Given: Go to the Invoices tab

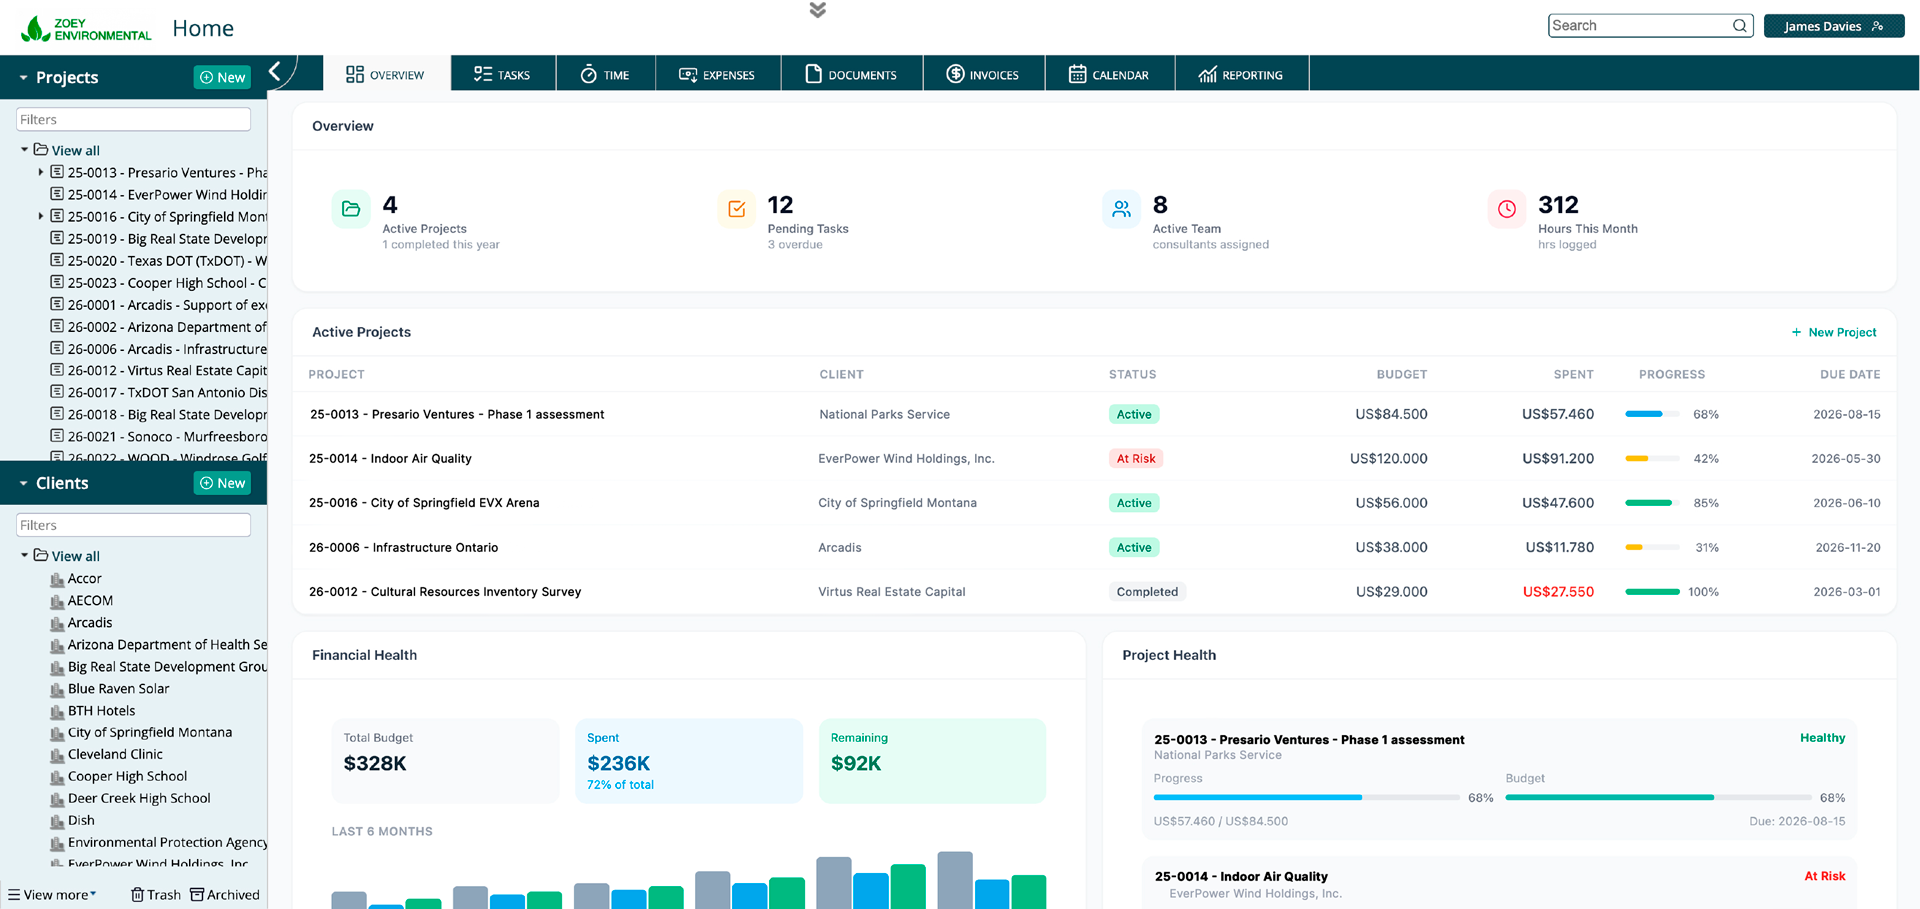Looking at the screenshot, I should pos(983,74).
